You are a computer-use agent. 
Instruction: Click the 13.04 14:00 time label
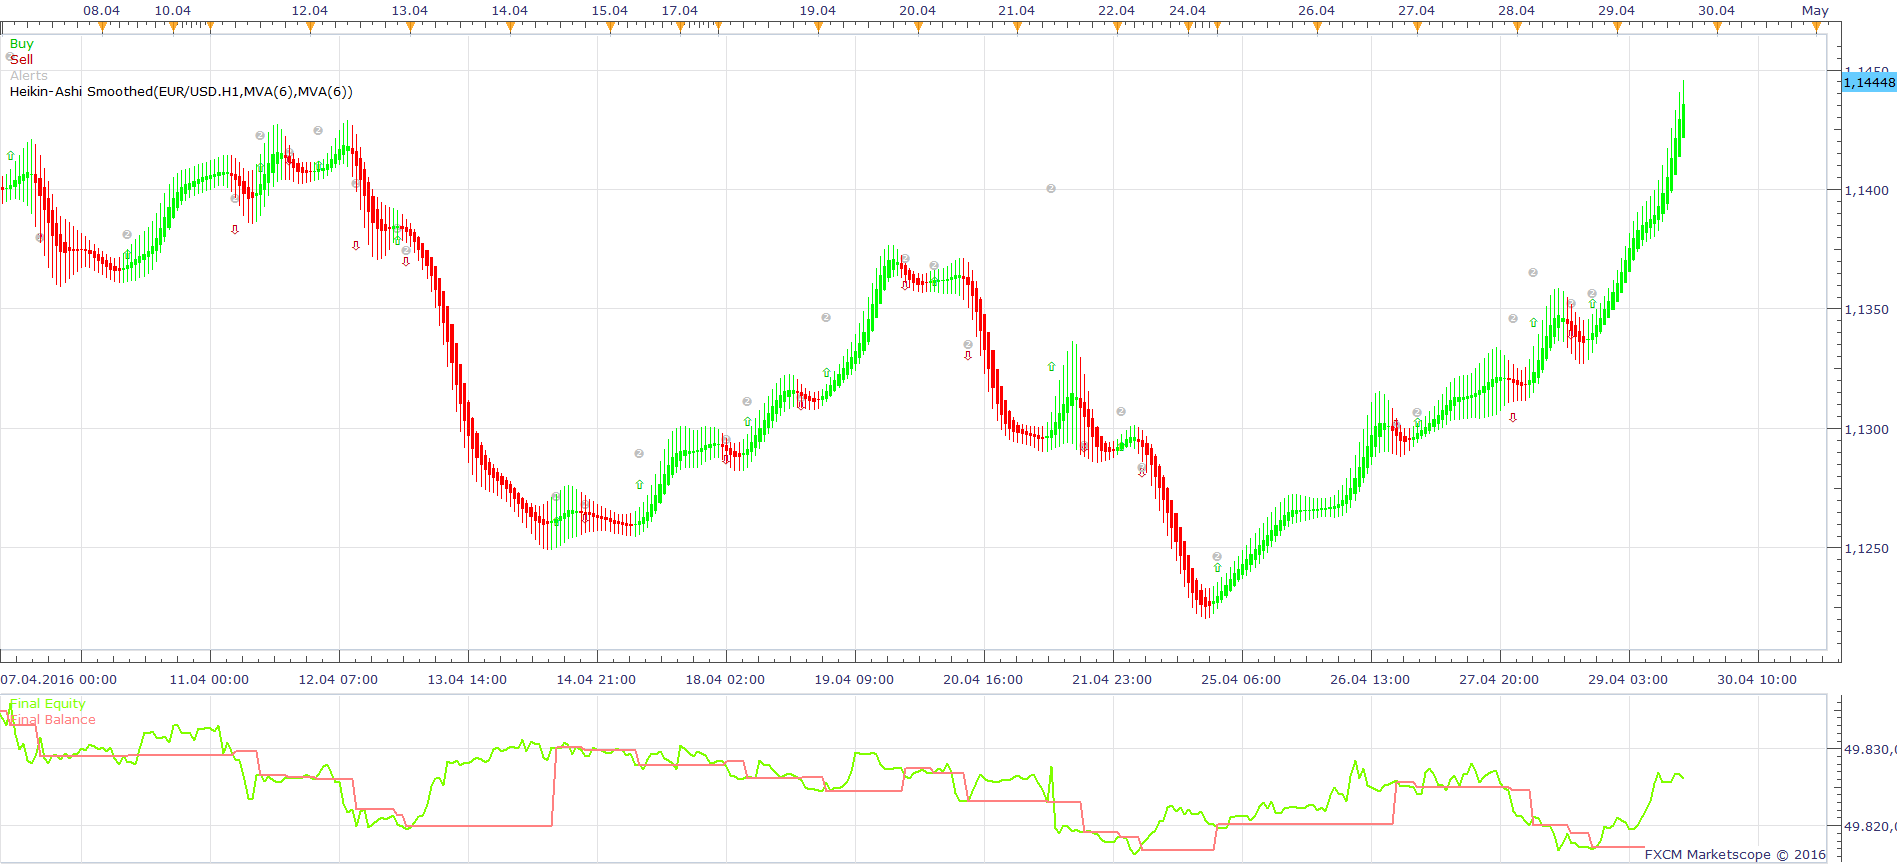467,680
